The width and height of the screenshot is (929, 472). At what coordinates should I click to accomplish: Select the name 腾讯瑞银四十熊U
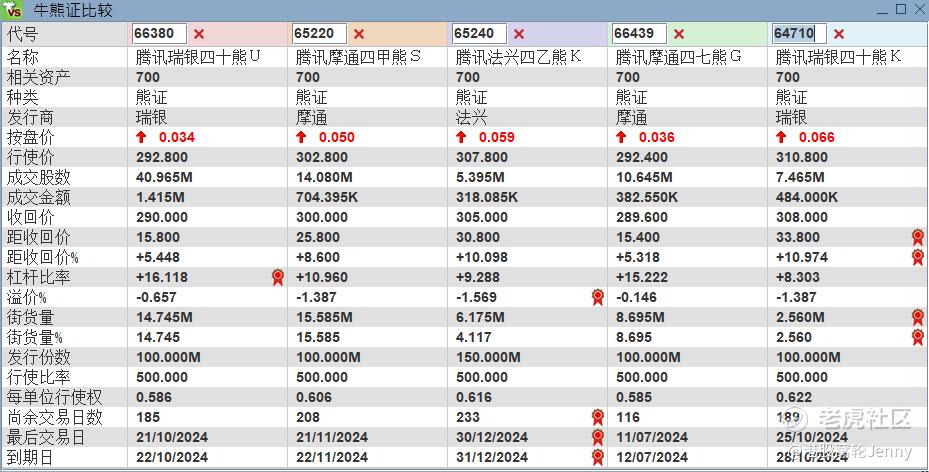198,57
